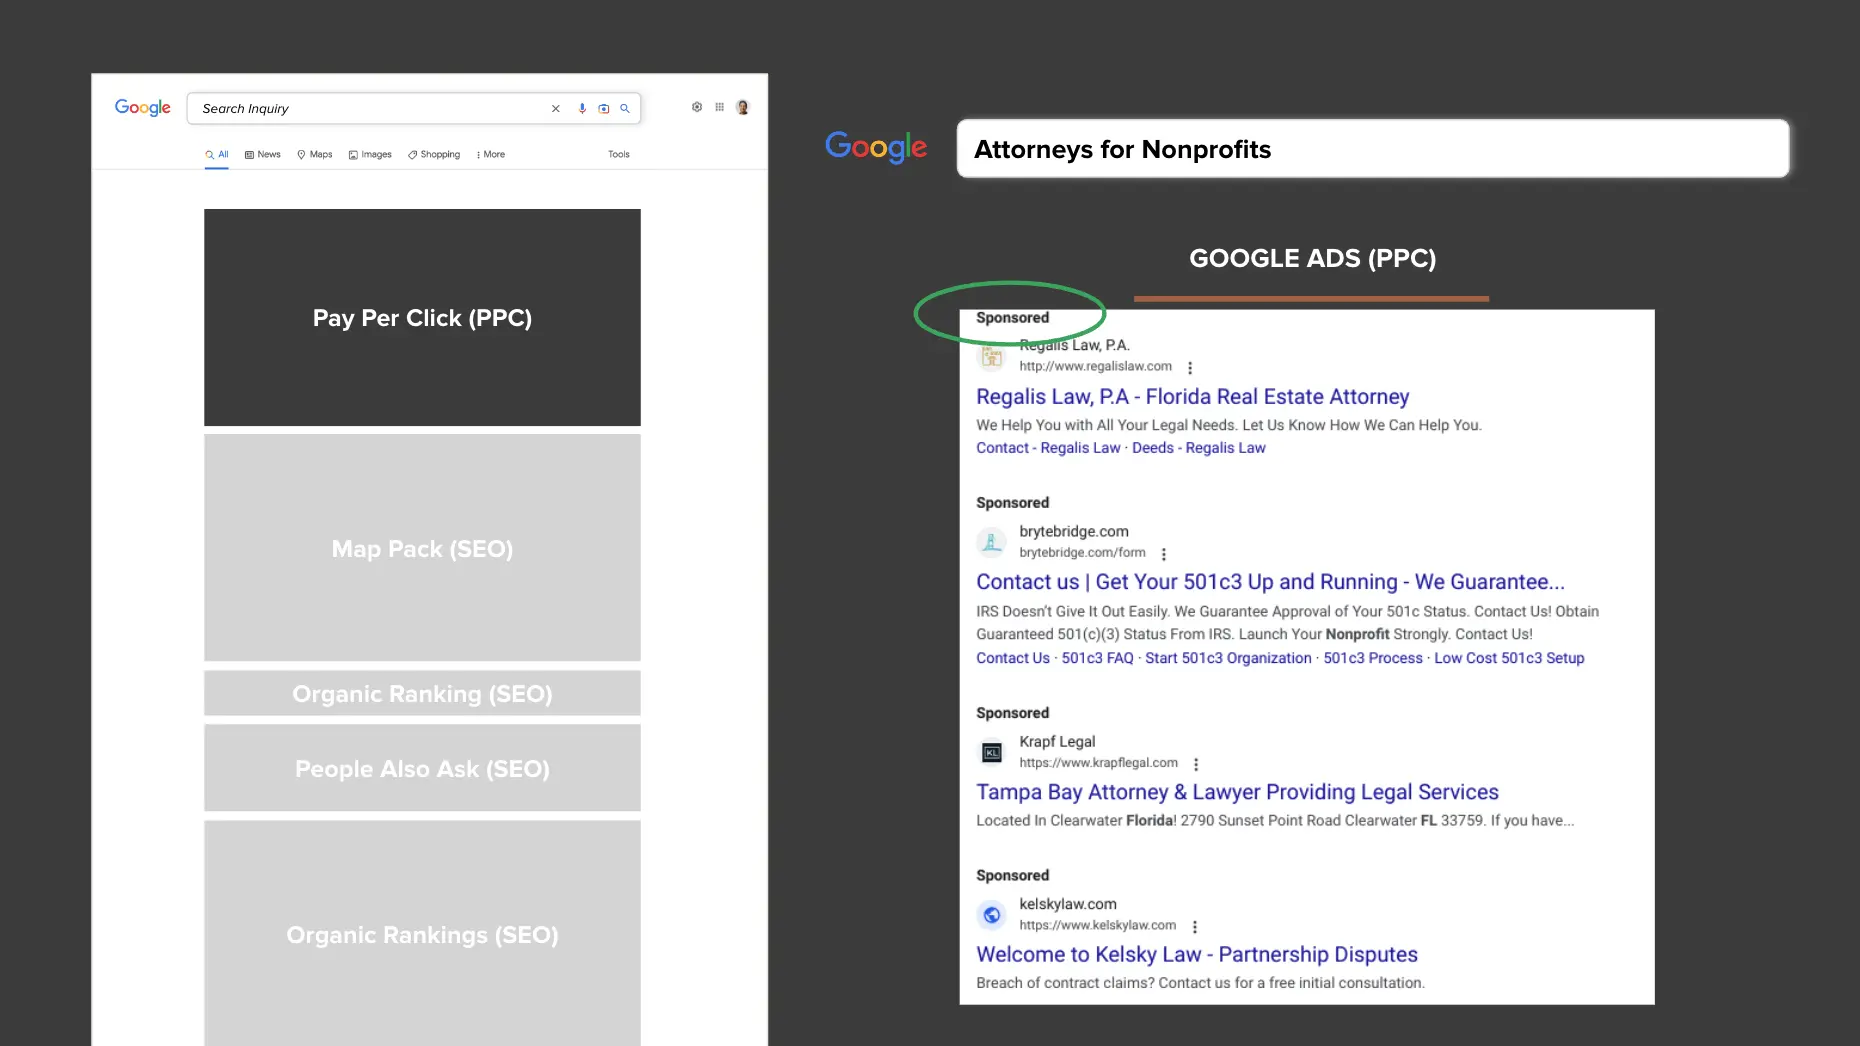Open Tampa Bay Attorney & Lawyer link
The width and height of the screenshot is (1860, 1046).
click(x=1237, y=792)
